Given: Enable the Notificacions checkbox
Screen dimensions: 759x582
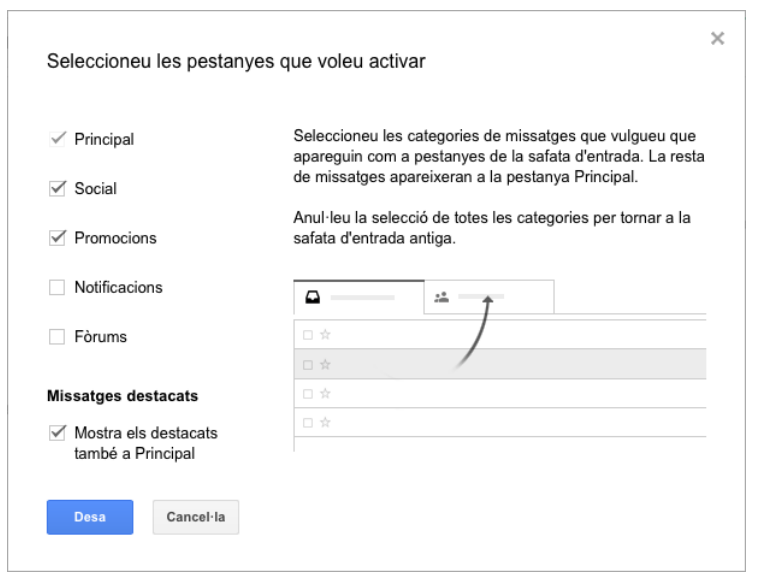Looking at the screenshot, I should [57, 287].
